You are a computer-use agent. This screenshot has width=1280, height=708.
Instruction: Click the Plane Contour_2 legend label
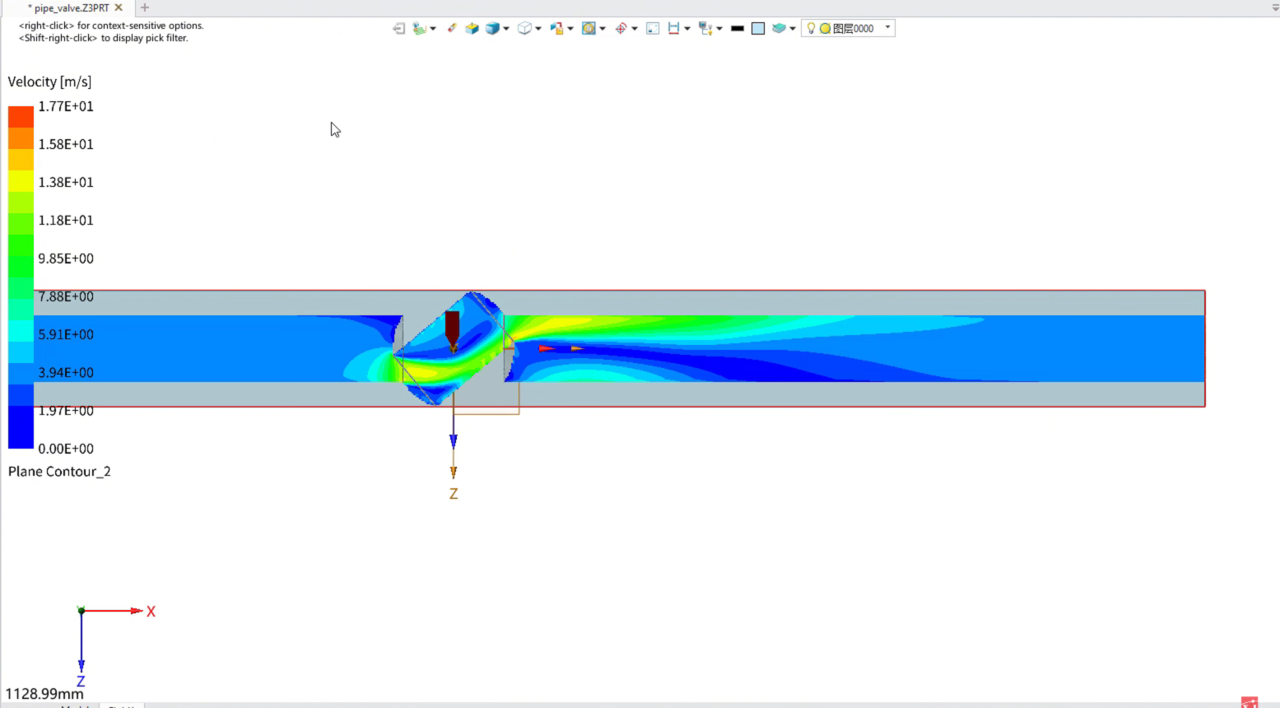tap(59, 471)
